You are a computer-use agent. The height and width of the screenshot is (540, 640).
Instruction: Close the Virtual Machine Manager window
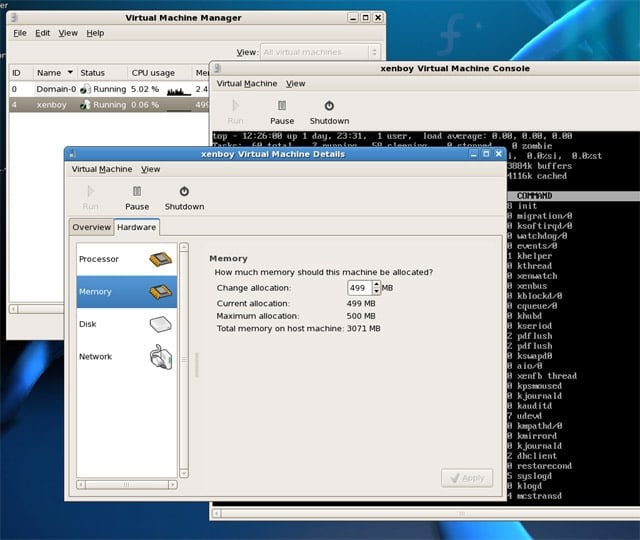pyautogui.click(x=378, y=18)
